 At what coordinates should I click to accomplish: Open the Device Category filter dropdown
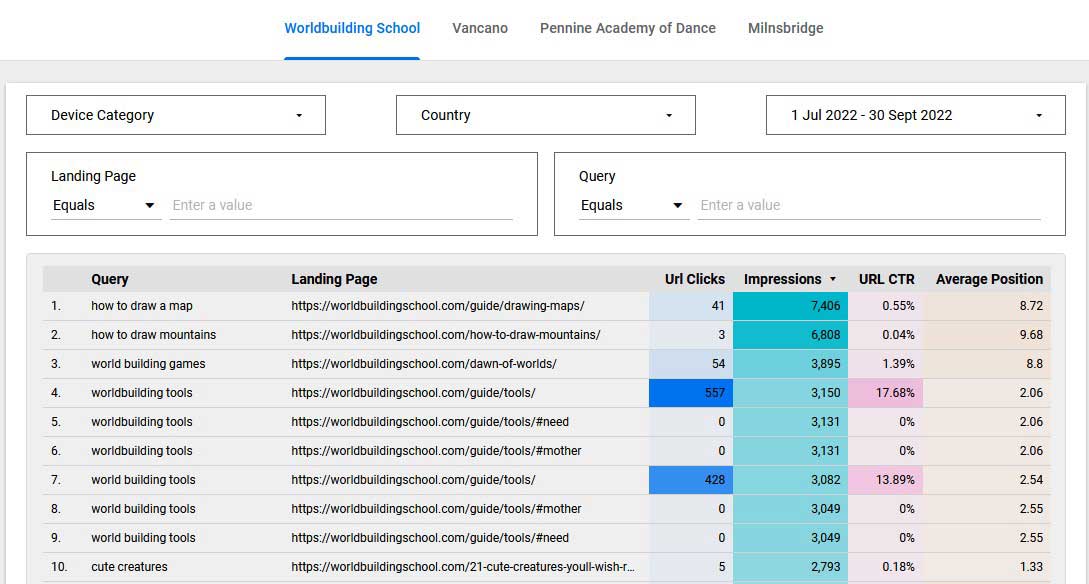point(176,115)
